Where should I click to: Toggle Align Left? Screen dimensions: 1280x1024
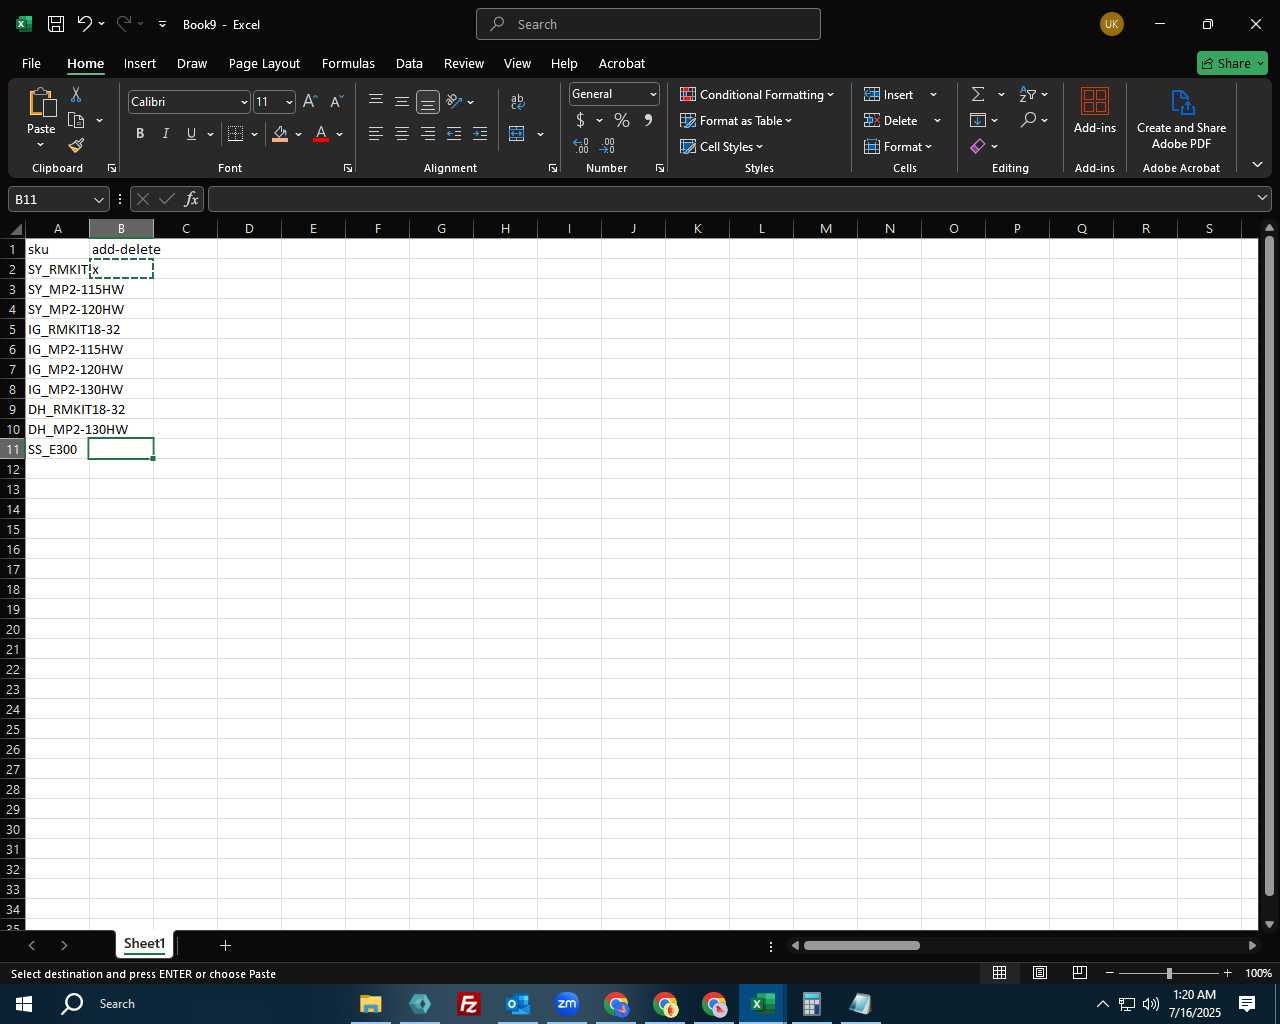point(376,134)
